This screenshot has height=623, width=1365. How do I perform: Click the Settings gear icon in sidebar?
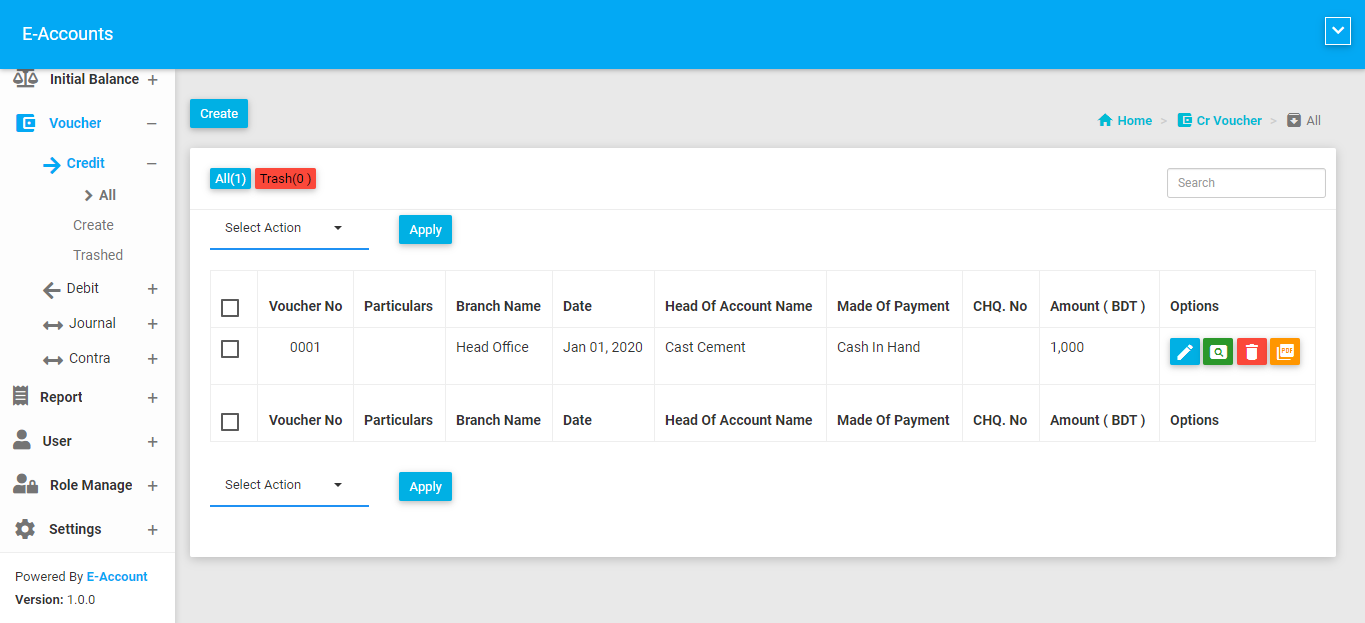pos(25,529)
